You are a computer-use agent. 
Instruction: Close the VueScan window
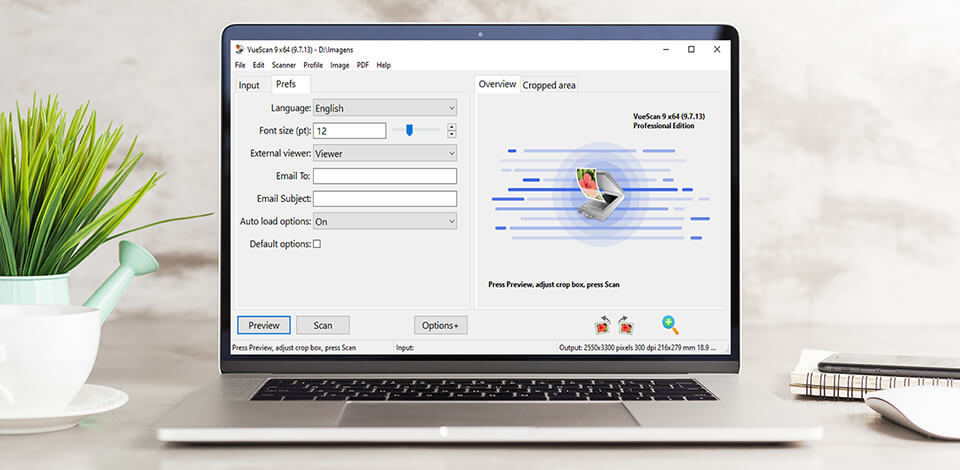pyautogui.click(x=717, y=50)
